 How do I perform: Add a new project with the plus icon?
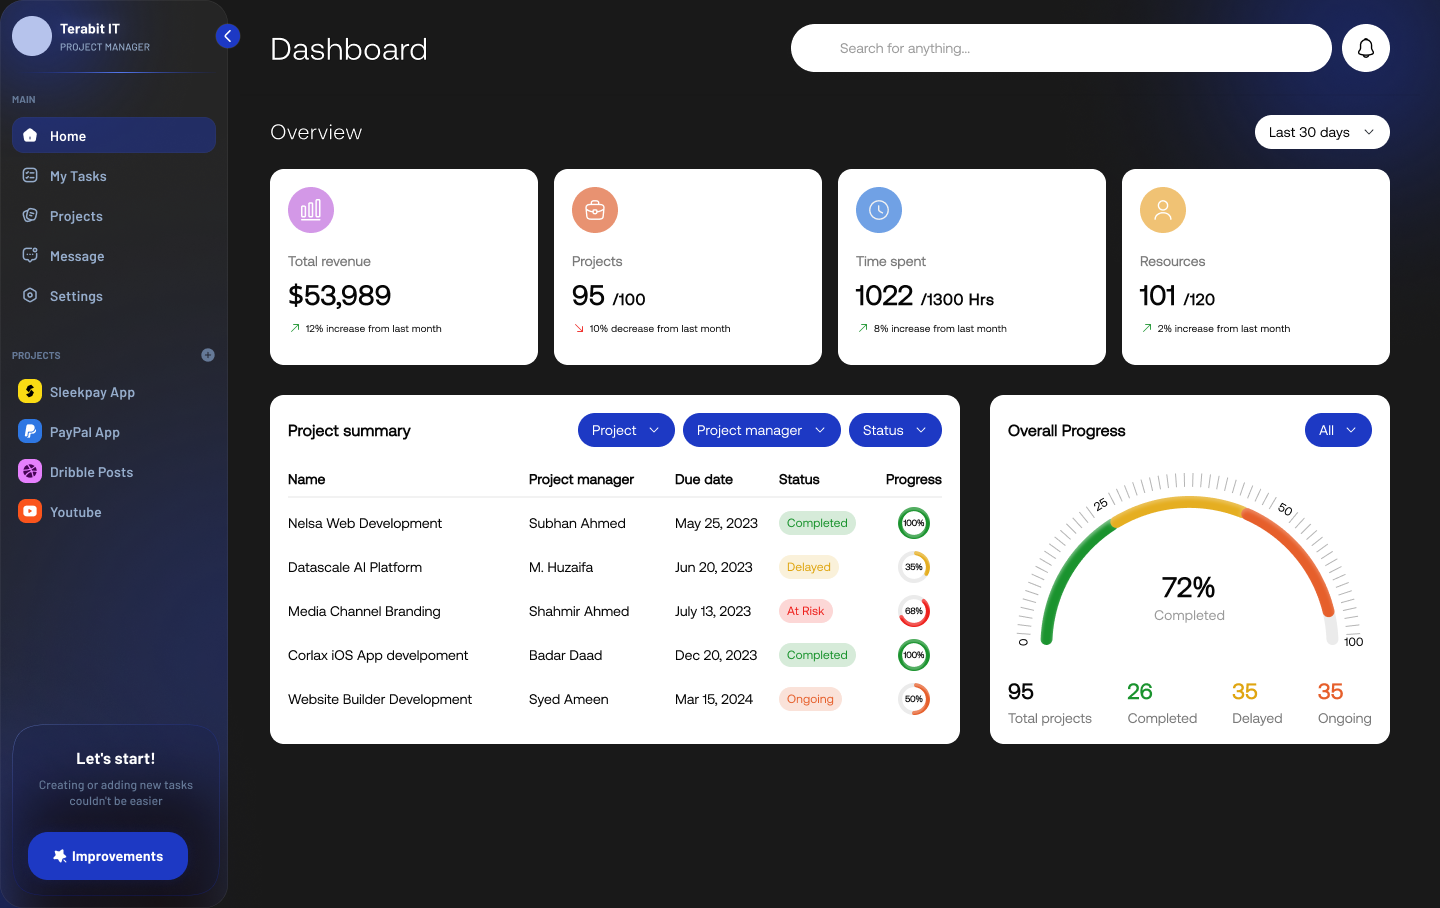point(207,354)
